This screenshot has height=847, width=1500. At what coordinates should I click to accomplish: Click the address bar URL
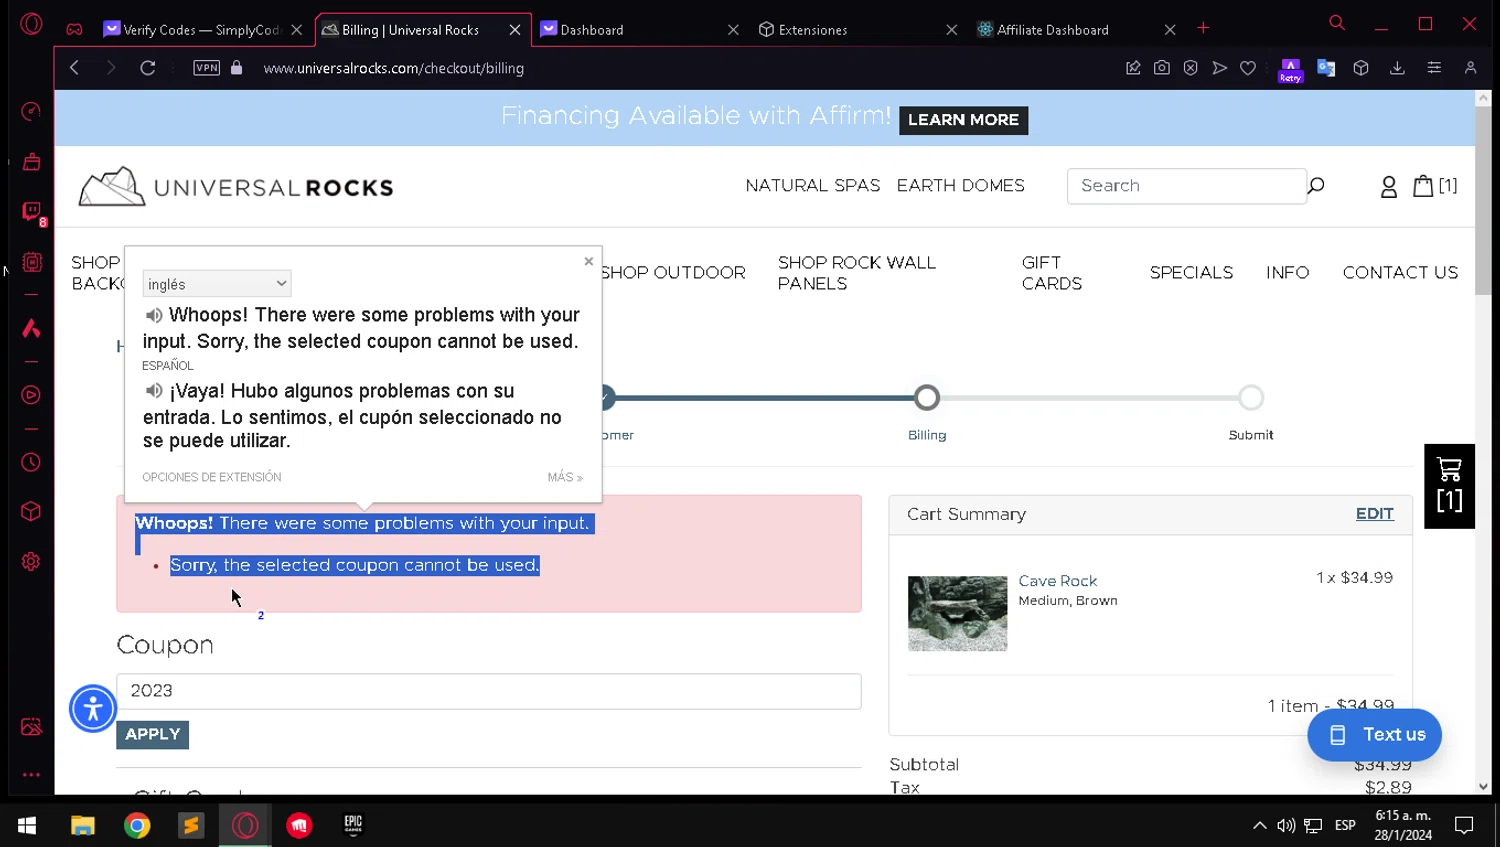(x=394, y=68)
